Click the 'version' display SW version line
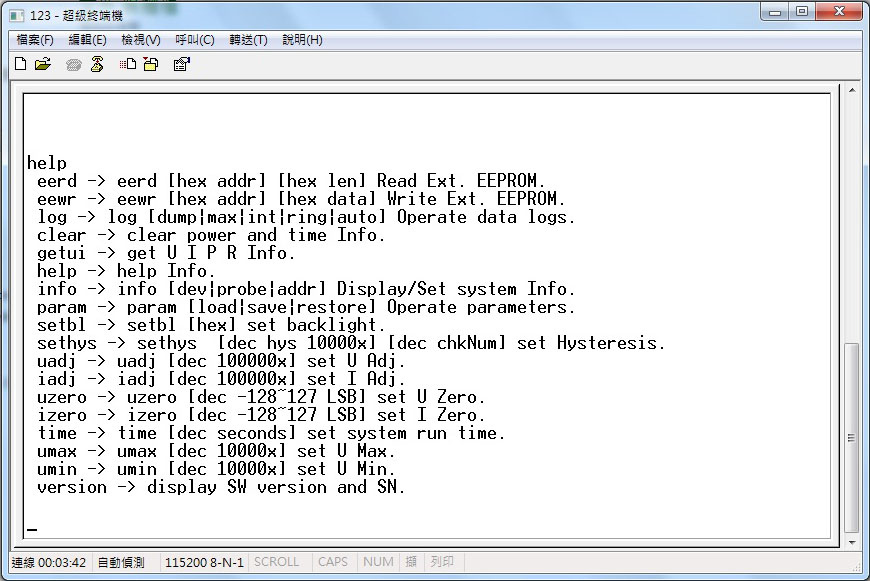Screen dimensions: 870x581 point(221,487)
